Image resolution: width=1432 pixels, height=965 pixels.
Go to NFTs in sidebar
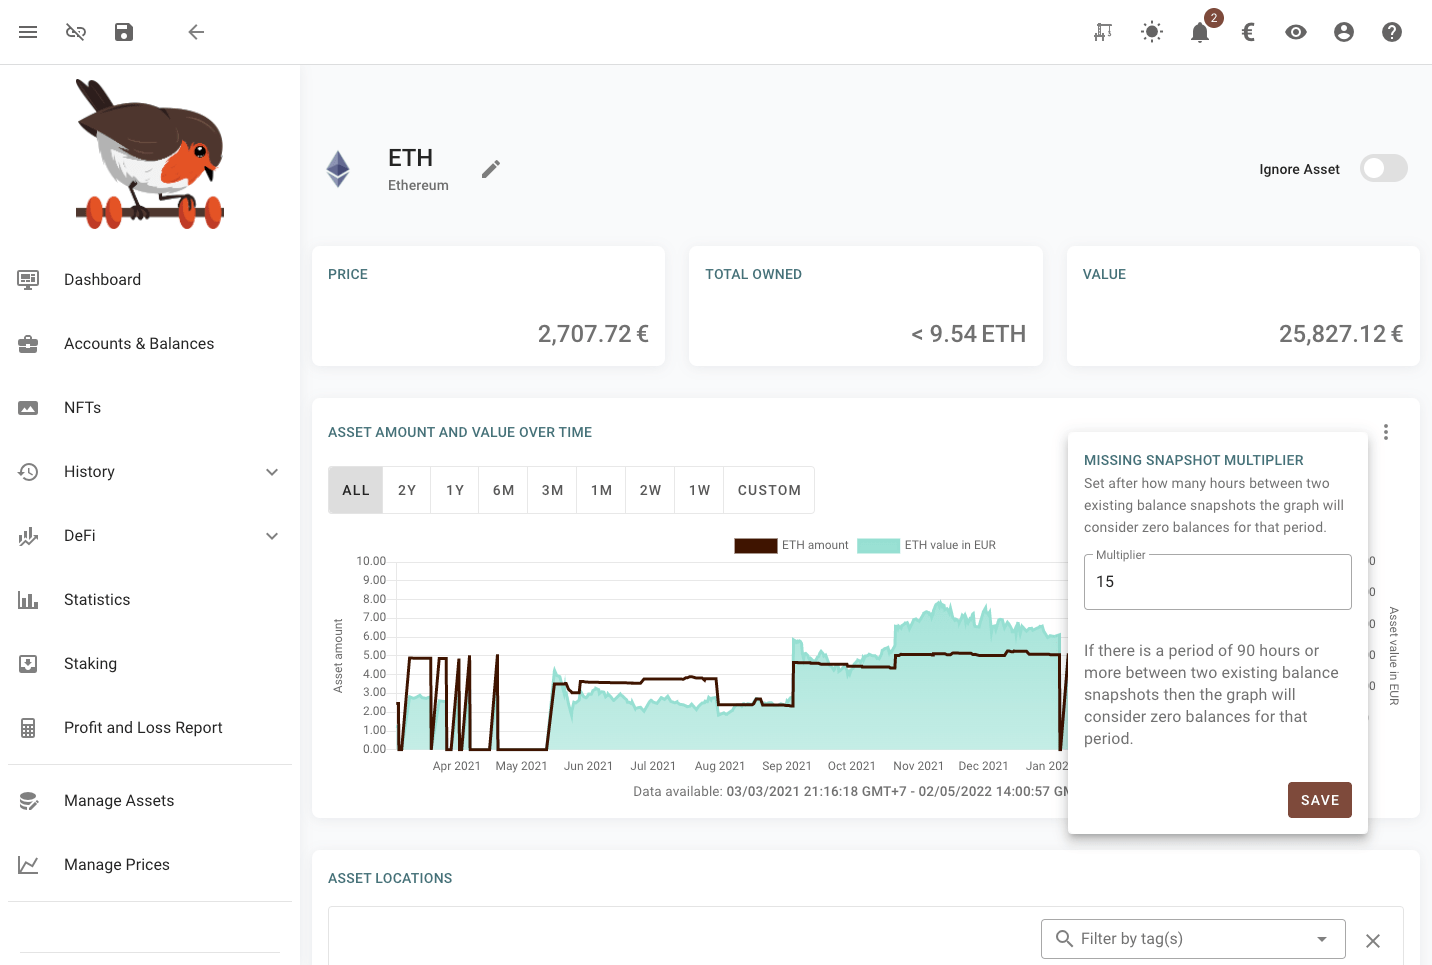[150, 408]
